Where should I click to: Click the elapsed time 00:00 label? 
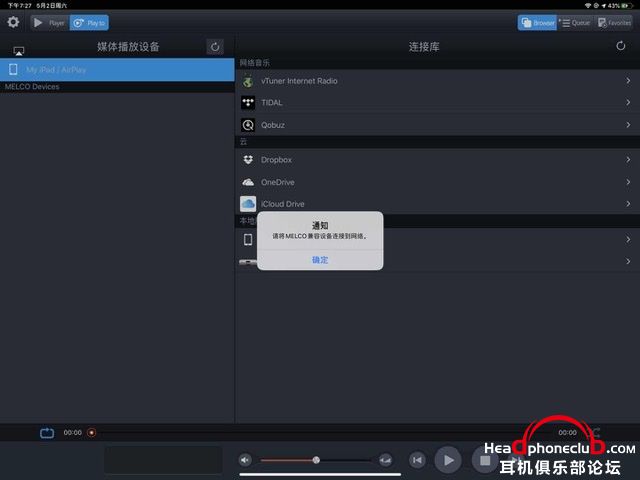[x=72, y=433]
